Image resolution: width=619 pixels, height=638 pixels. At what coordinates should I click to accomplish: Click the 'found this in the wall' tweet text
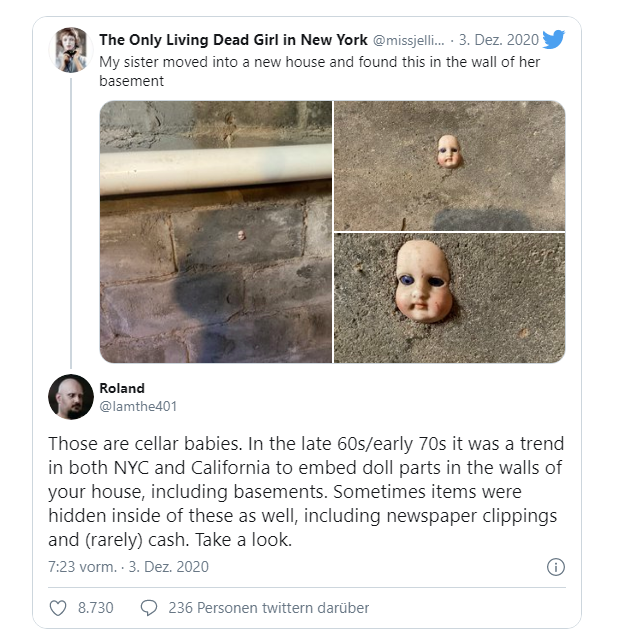pyautogui.click(x=319, y=71)
